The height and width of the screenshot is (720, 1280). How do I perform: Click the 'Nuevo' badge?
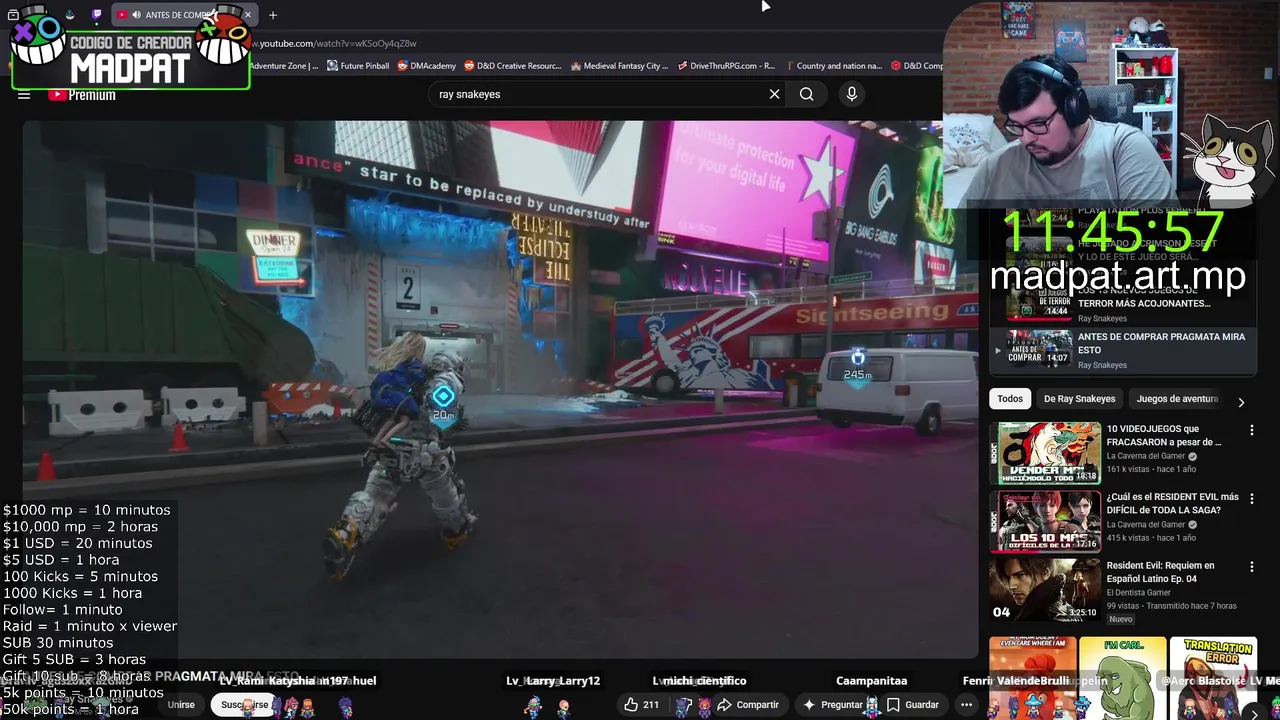[1121, 619]
